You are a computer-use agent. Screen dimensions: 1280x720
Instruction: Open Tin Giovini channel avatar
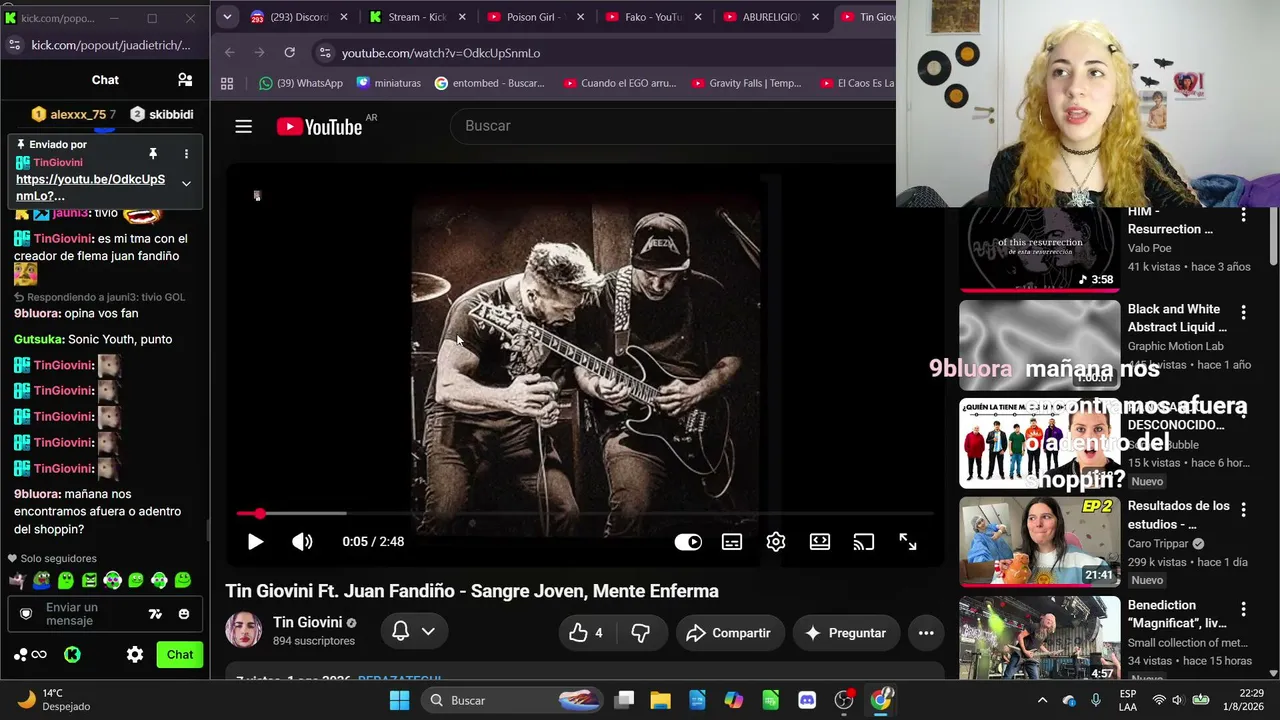[243, 631]
